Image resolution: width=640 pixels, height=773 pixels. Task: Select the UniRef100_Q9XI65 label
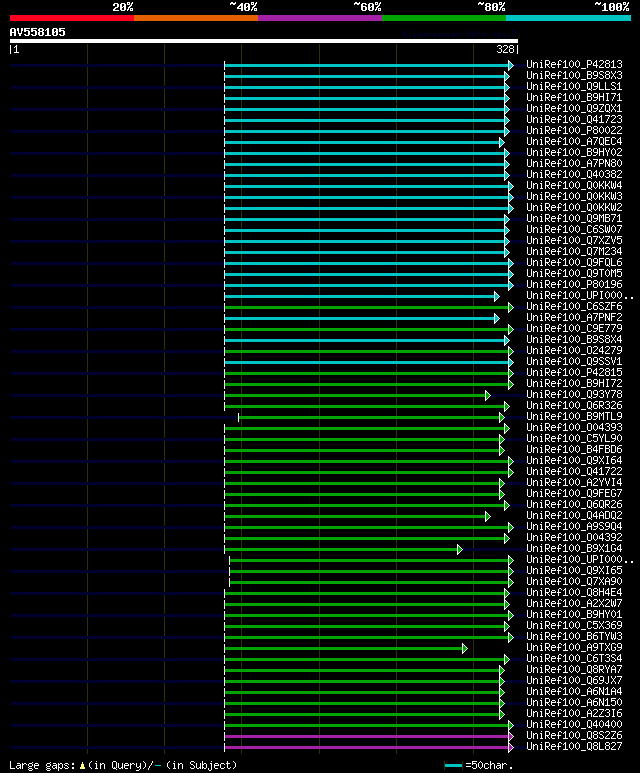point(574,571)
